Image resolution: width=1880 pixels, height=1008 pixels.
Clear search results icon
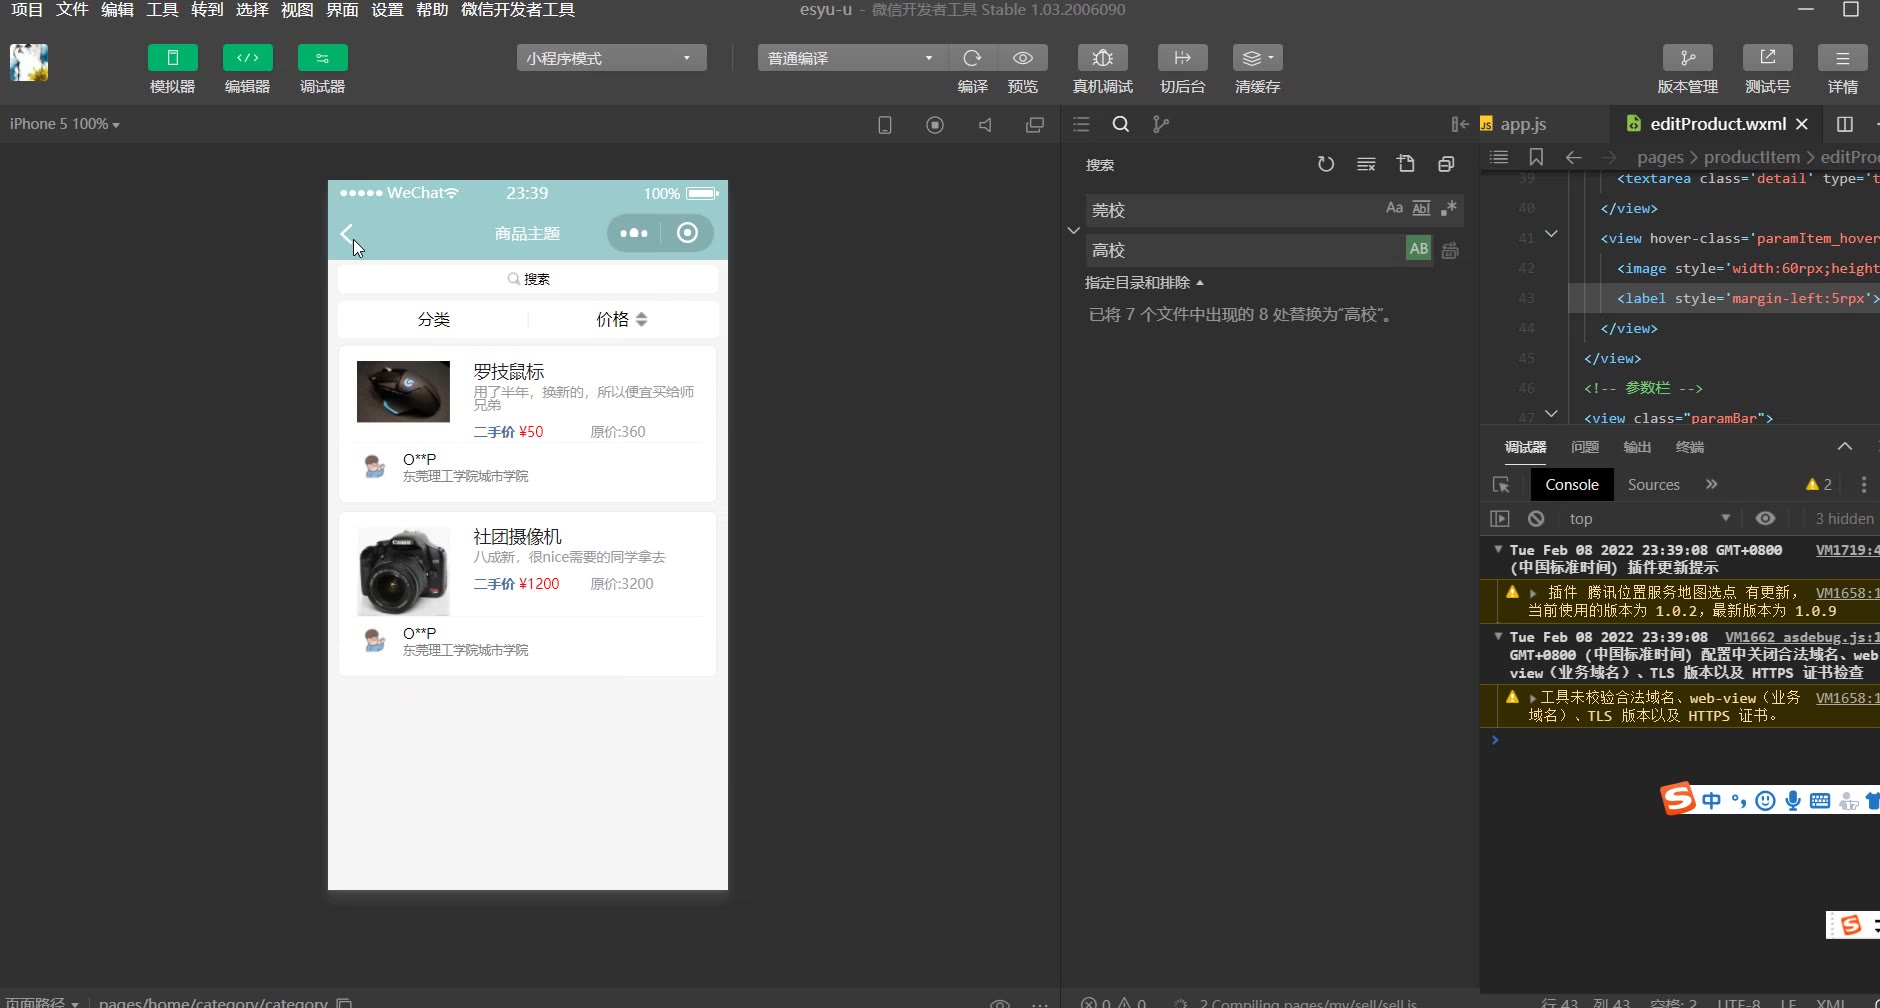[x=1366, y=164]
